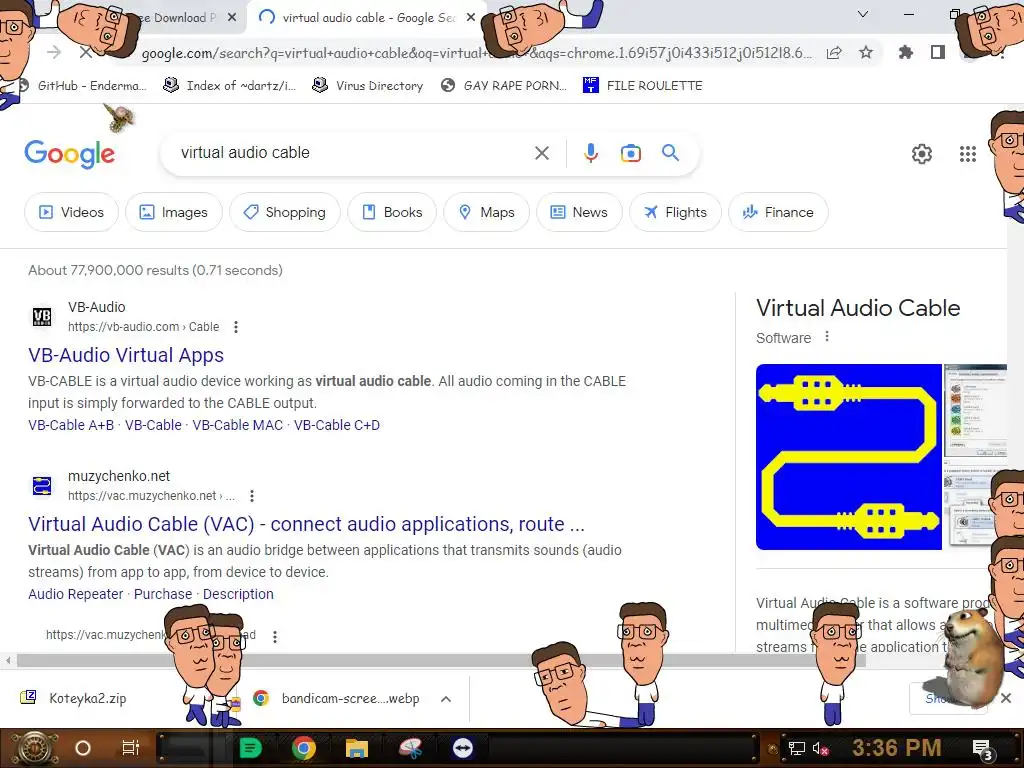Open File Explorer from the taskbar
The image size is (1024, 768).
[357, 748]
